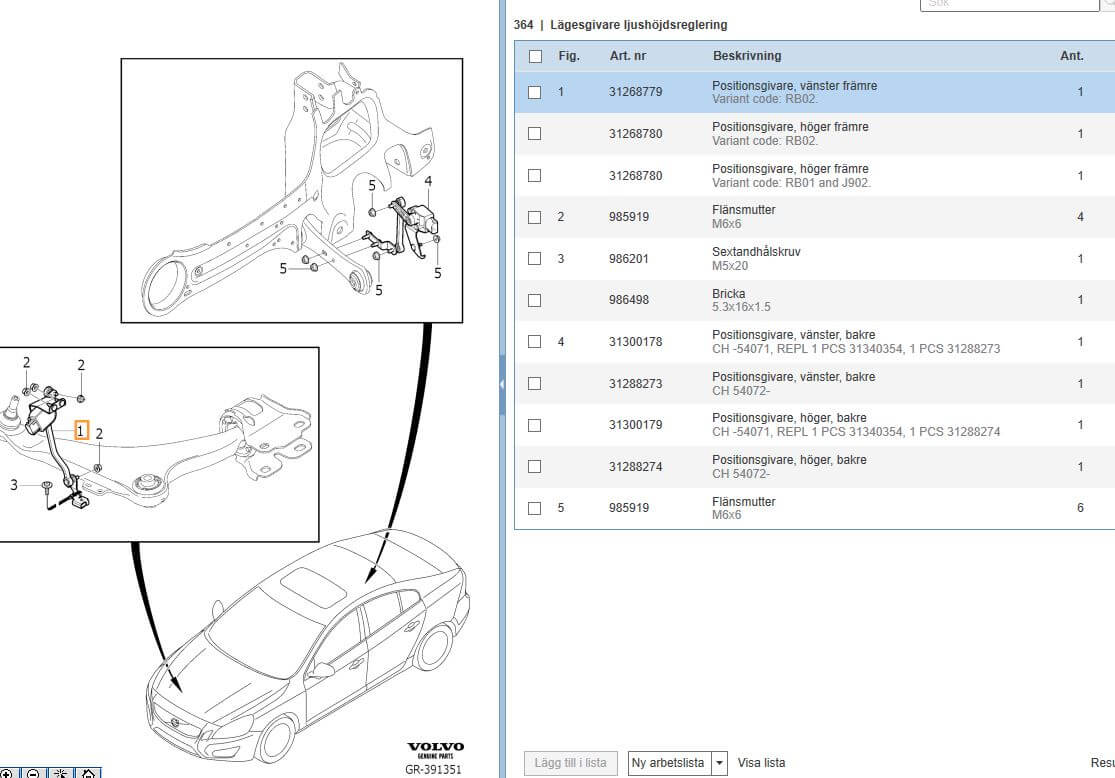Screen dimensions: 1115x778
Task: Click 'Variant code: RB01 and J902.' text
Action: 791,183
